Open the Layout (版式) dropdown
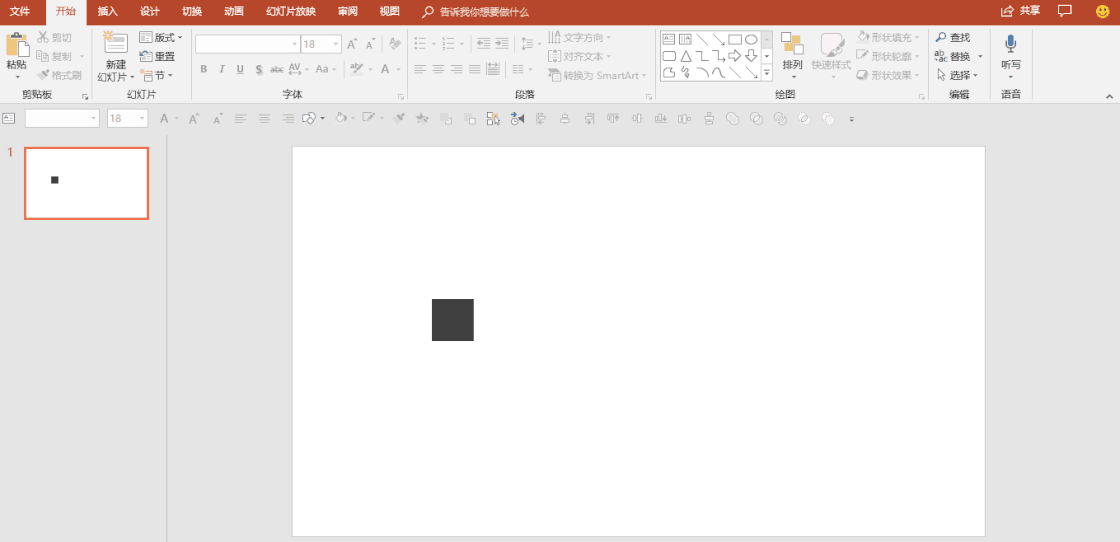Screen dimensions: 1120x542 click(x=161, y=38)
